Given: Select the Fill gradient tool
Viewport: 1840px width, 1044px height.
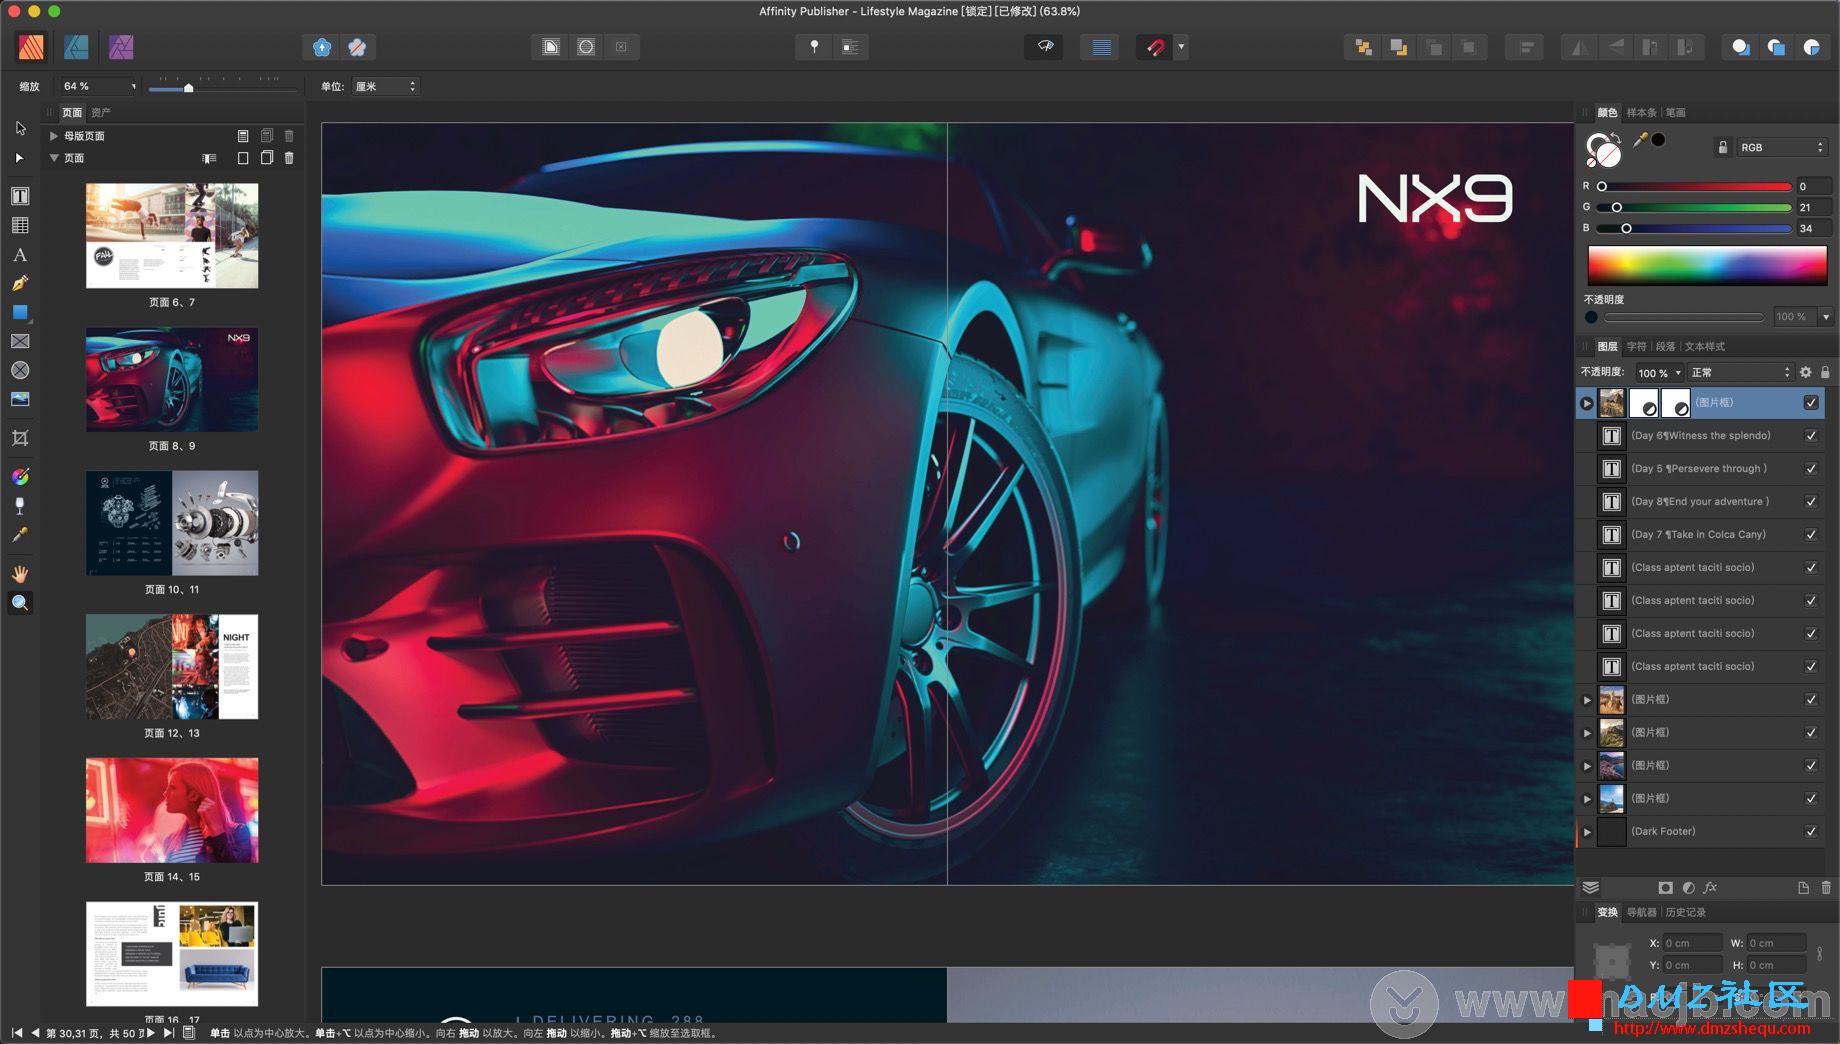Looking at the screenshot, I should [x=20, y=477].
